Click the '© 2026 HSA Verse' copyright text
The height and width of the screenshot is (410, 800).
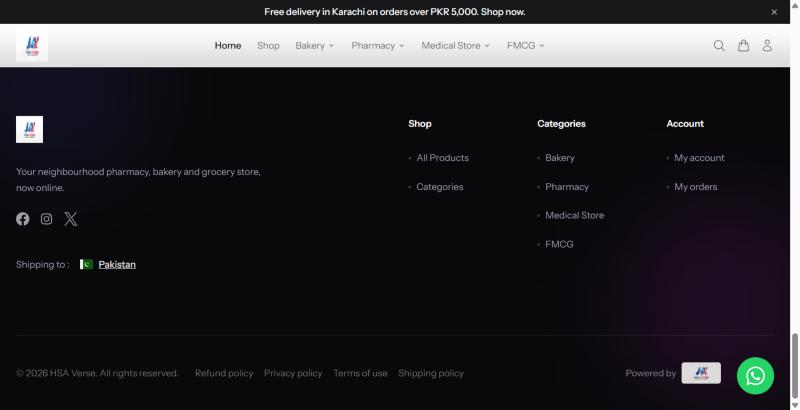(97, 373)
